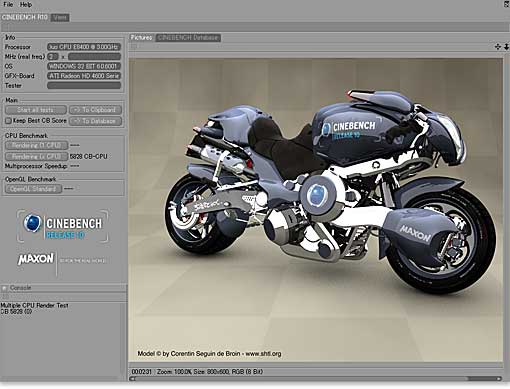
Task: Click the right arrow of the picture scrollbar
Action: click(499, 378)
